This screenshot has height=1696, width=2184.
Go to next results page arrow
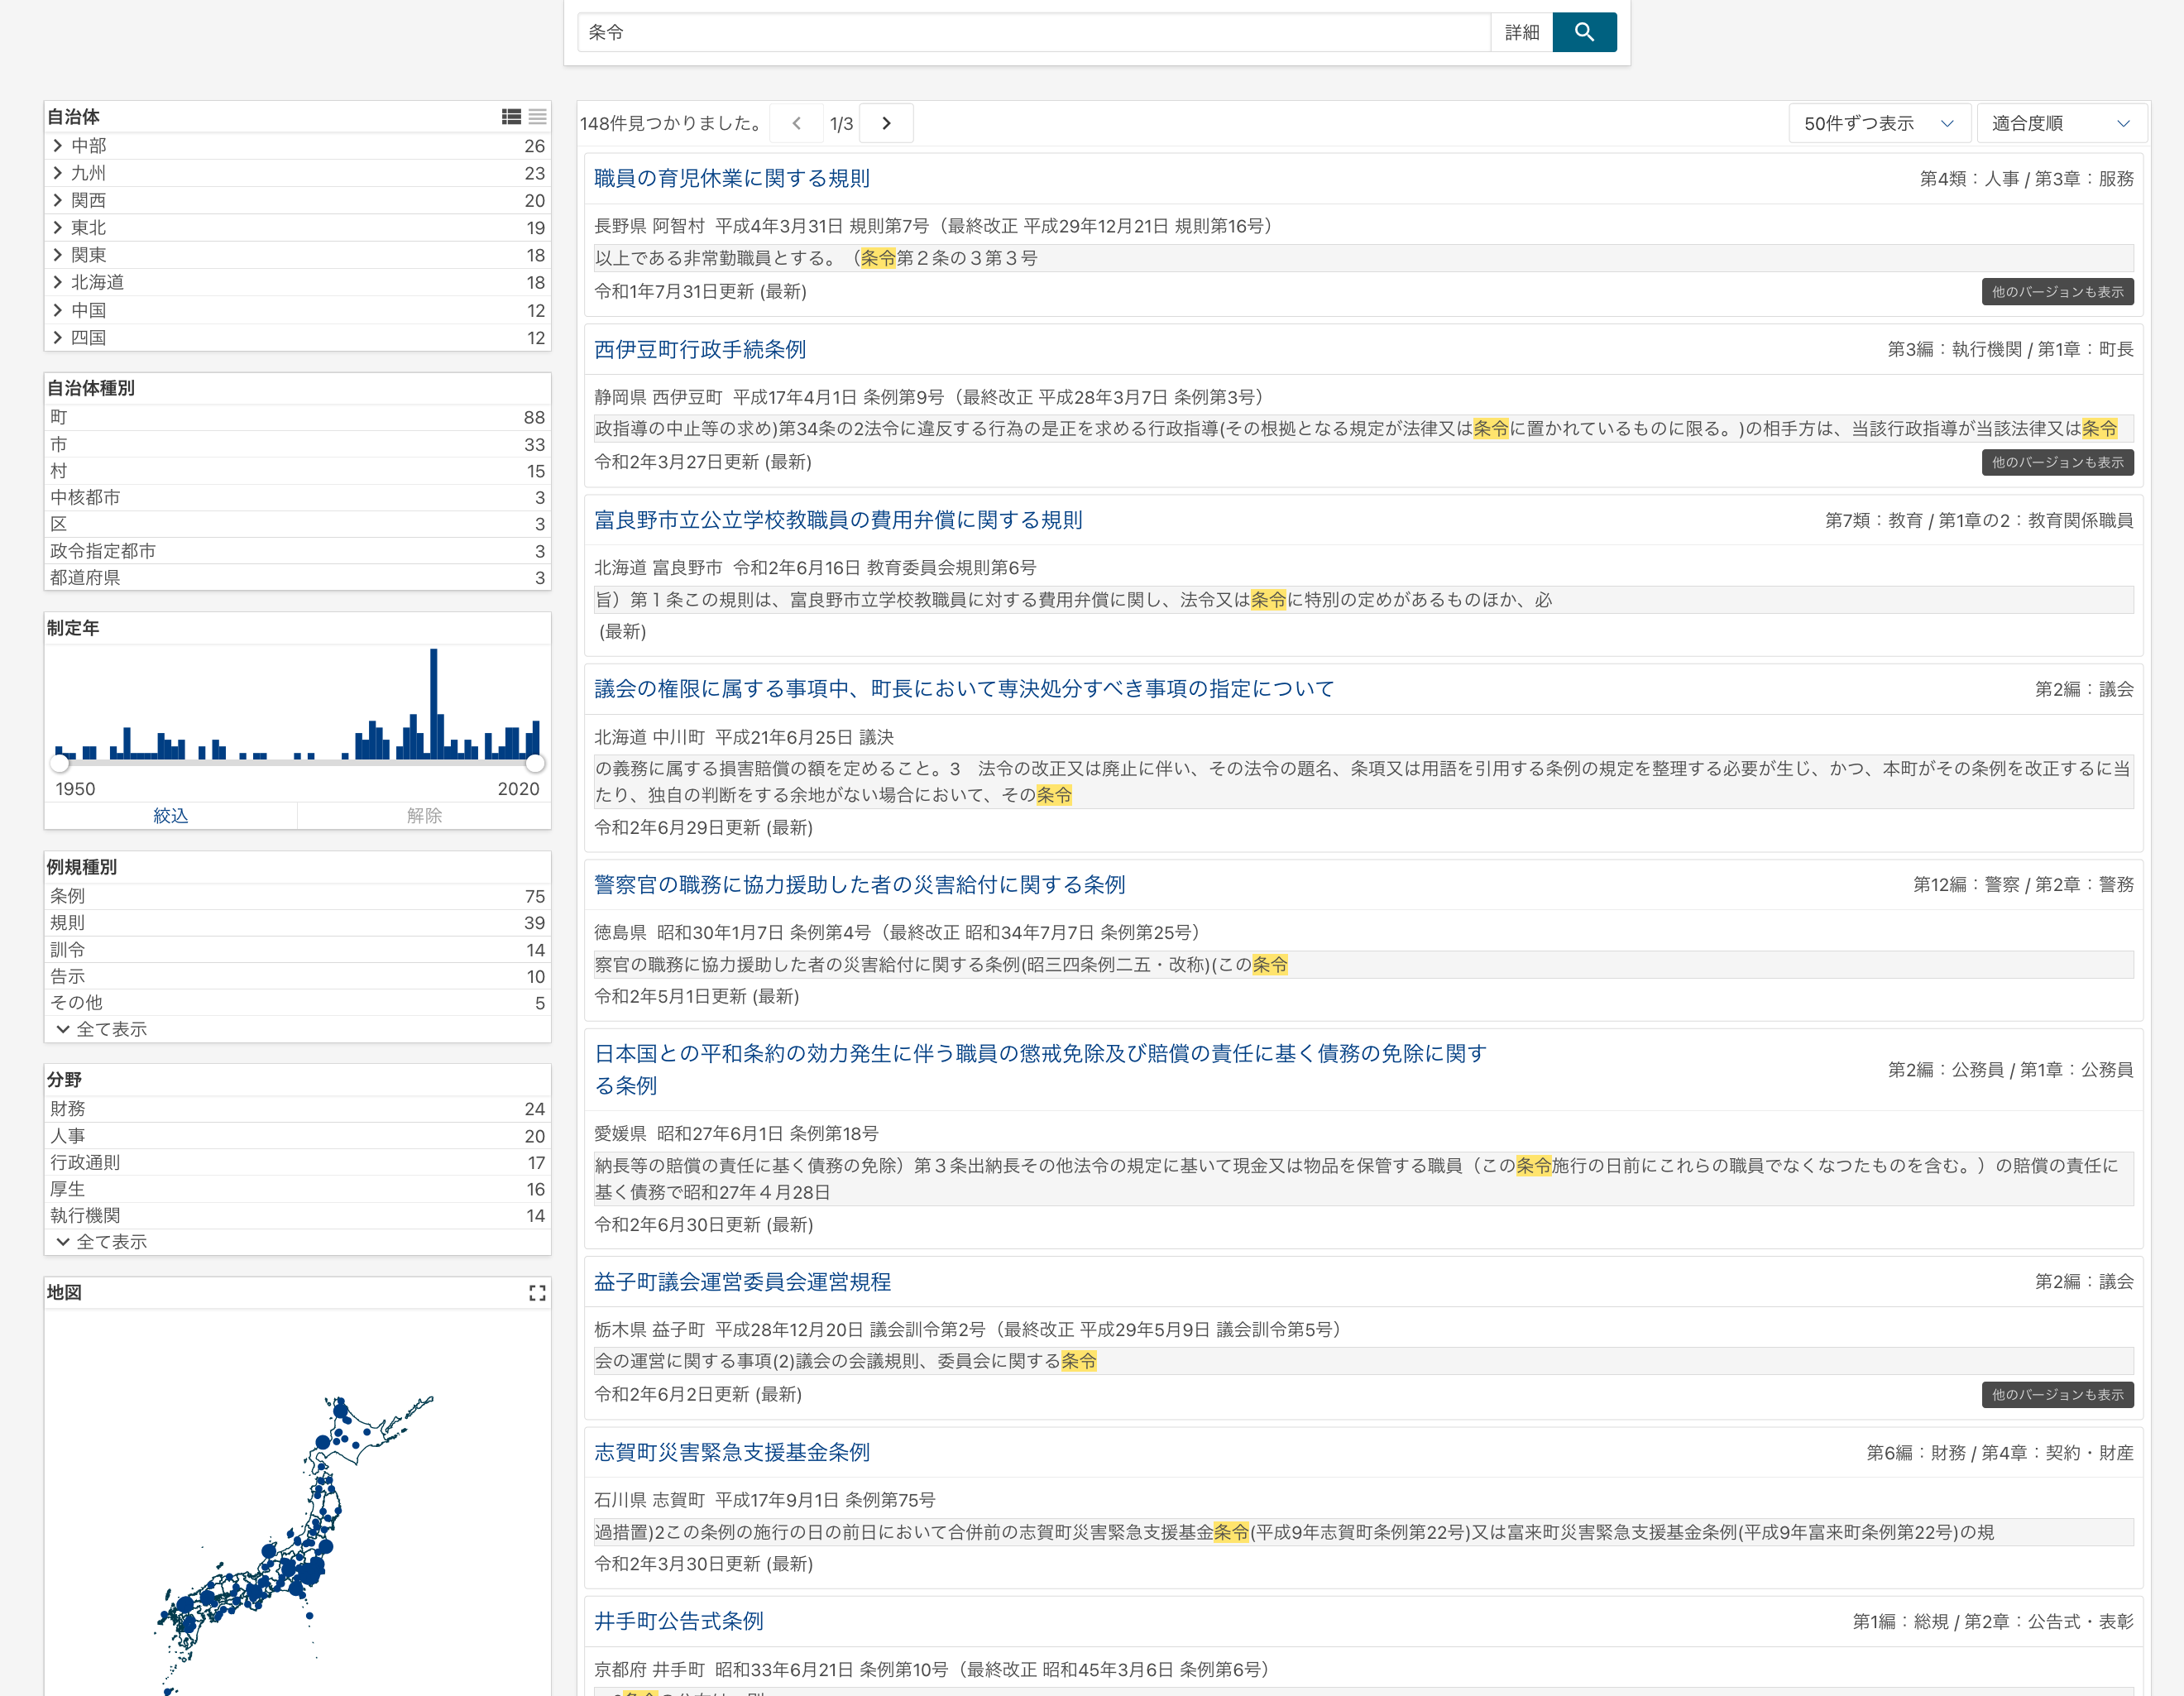coord(886,123)
